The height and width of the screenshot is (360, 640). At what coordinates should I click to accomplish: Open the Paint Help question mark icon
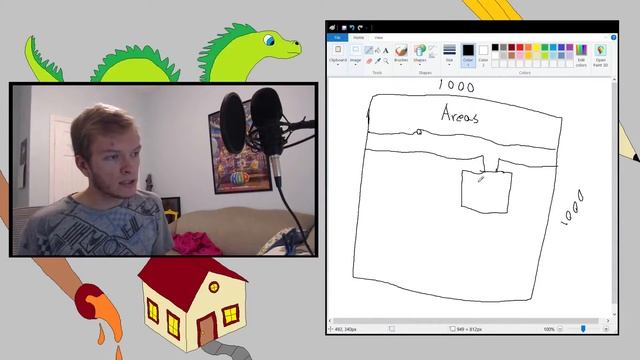coord(613,37)
